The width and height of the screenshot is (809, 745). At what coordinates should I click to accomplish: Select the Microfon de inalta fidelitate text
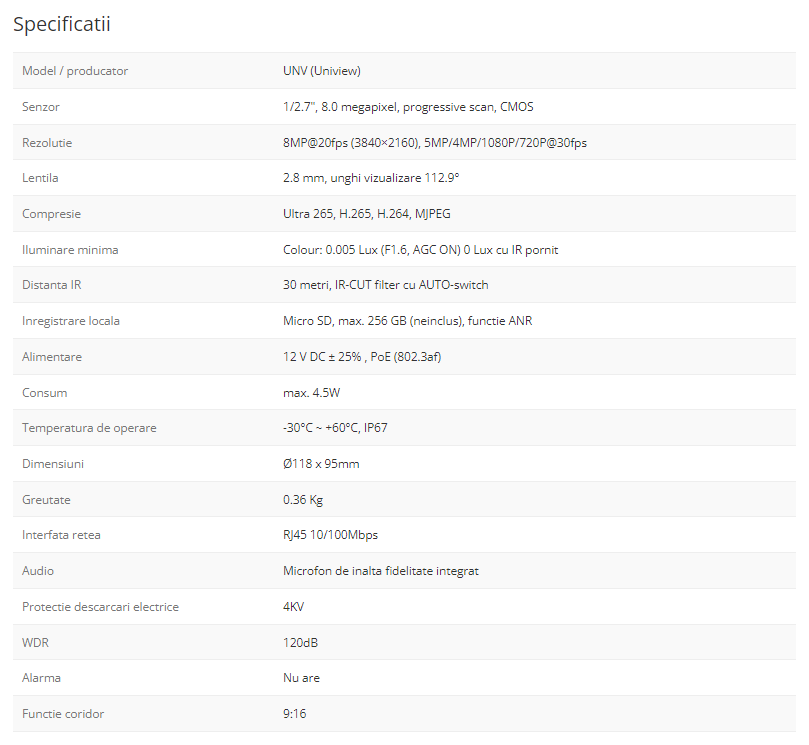pos(381,571)
